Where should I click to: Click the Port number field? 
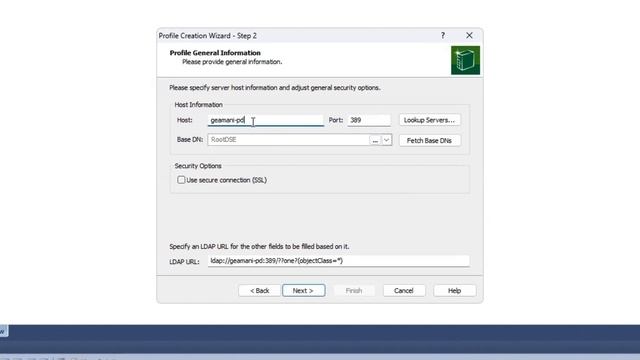369,120
